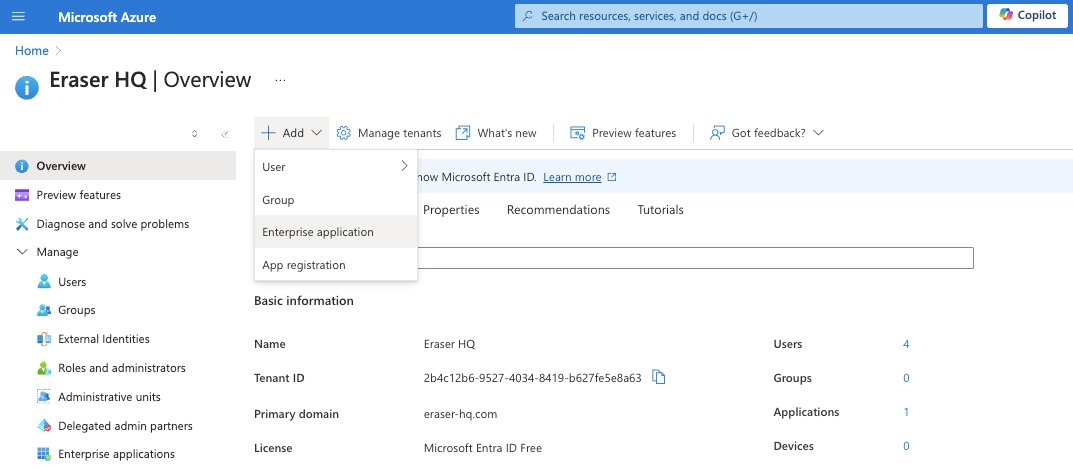1073x471 pixels.
Task: Click the Preview features sidebar icon
Action: (23, 195)
